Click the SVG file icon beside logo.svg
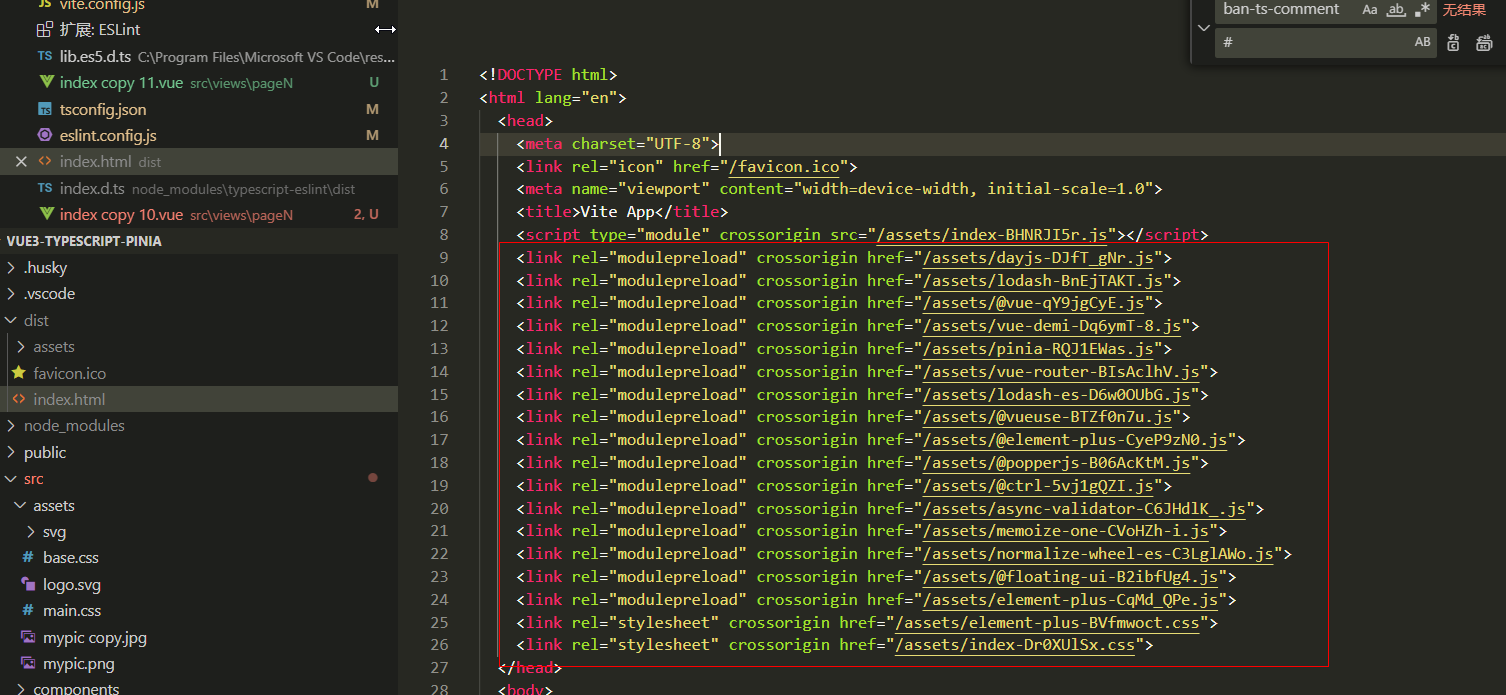 pos(28,584)
